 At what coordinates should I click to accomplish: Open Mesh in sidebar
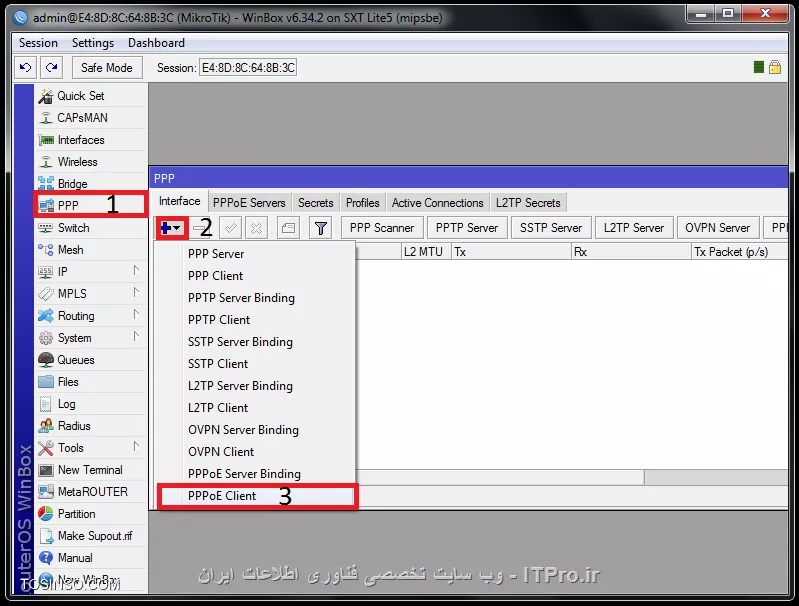tap(91, 250)
